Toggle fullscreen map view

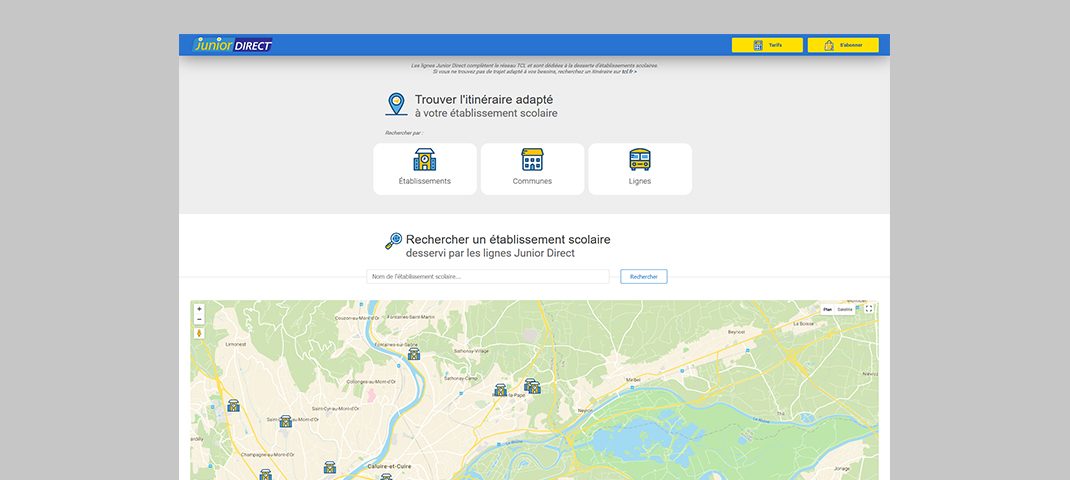tap(869, 309)
